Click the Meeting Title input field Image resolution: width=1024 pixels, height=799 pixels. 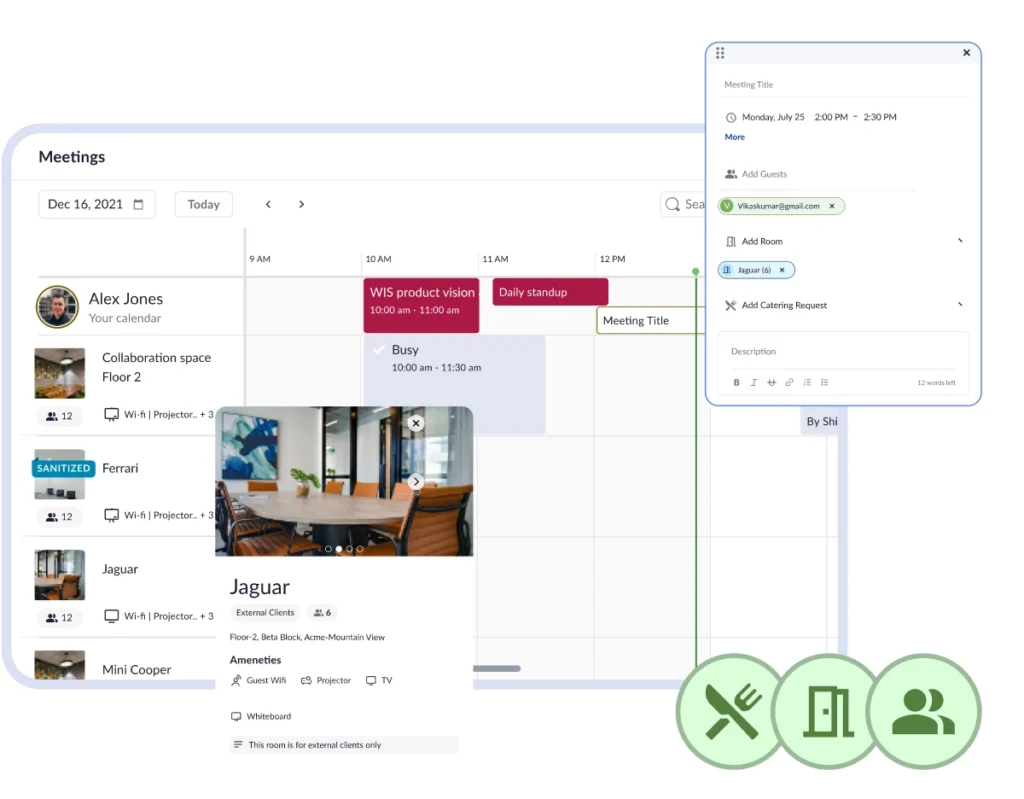click(800, 84)
